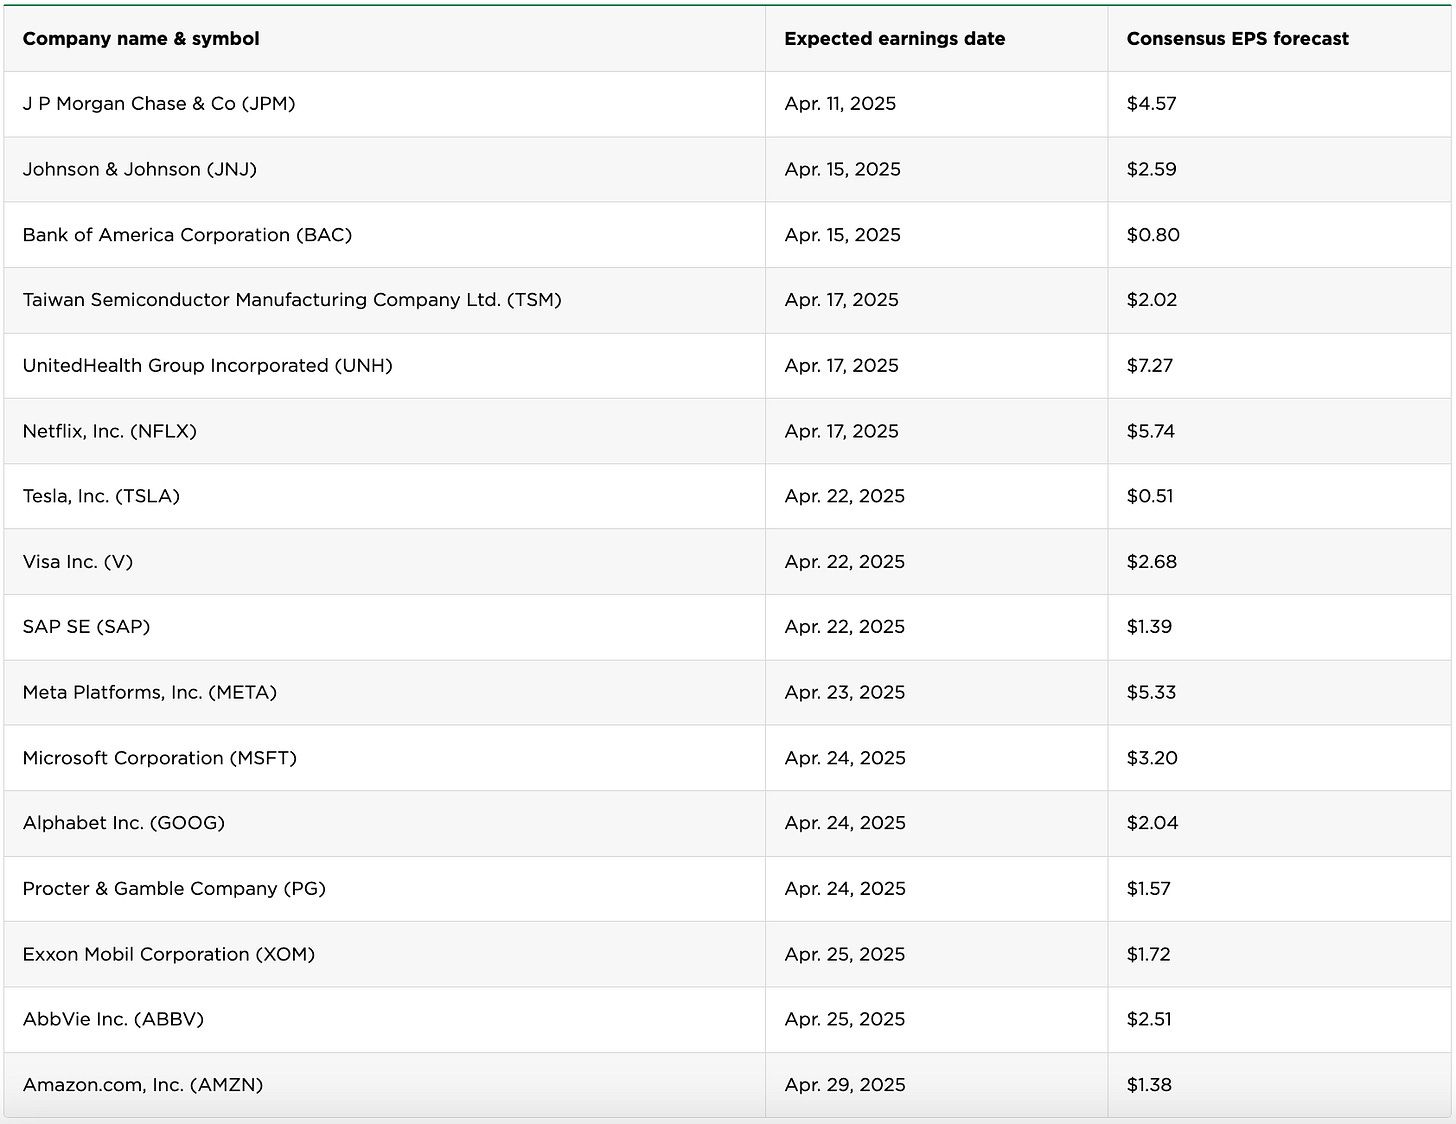The height and width of the screenshot is (1124, 1456).
Task: Select Bank of America Corporation (BAC) cell
Action: [x=187, y=235]
